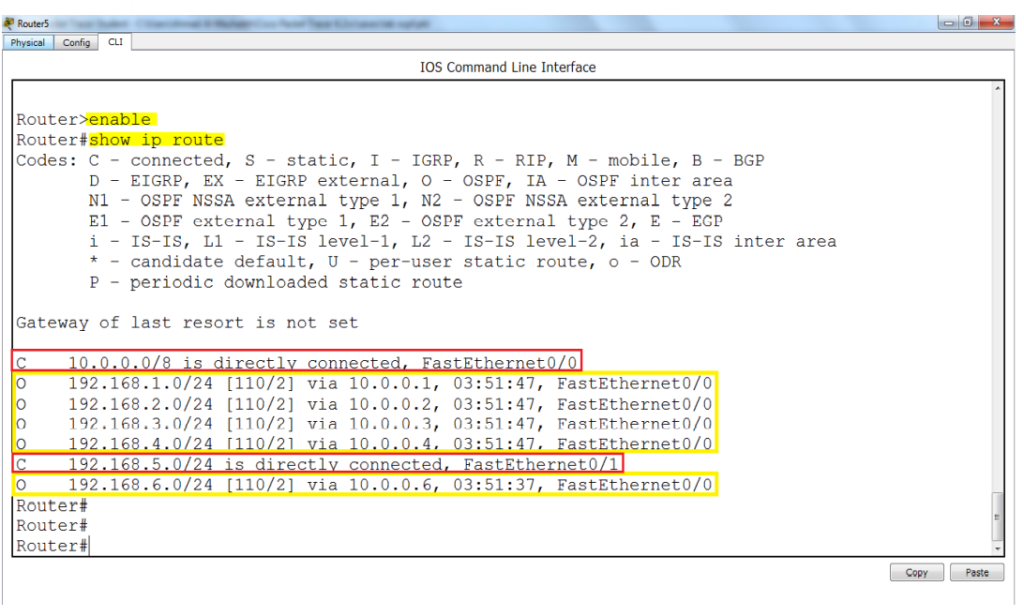Minimize the Router5 window

point(948,23)
